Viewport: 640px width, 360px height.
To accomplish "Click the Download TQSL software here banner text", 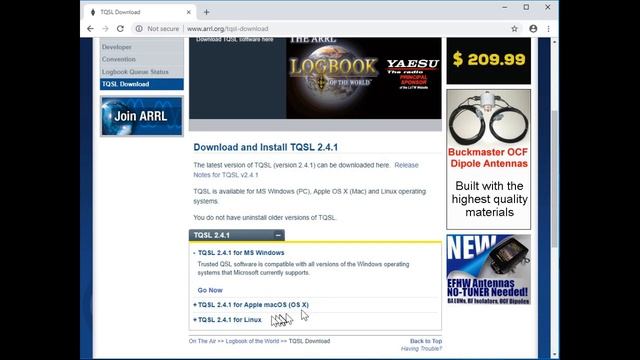I will pyautogui.click(x=235, y=40).
